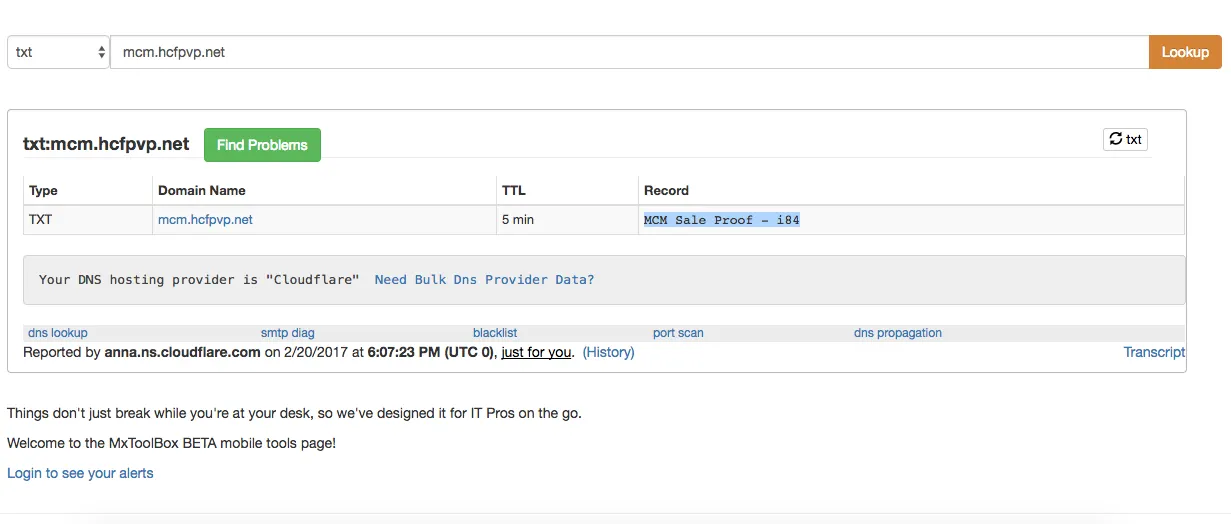This screenshot has height=524, width=1231.
Task: Click the just for you link
Action: point(537,352)
